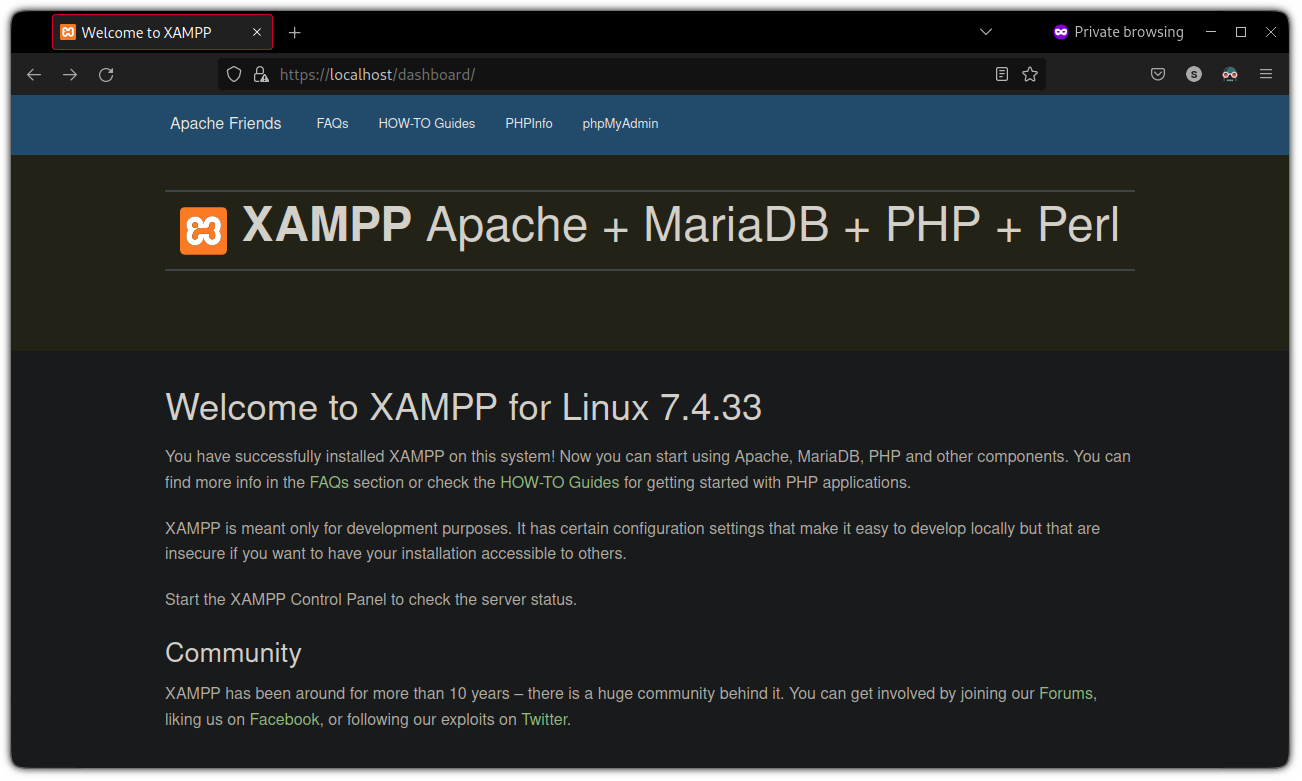Open a new tab with the plus icon
This screenshot has width=1302, height=781.
pyautogui.click(x=294, y=32)
